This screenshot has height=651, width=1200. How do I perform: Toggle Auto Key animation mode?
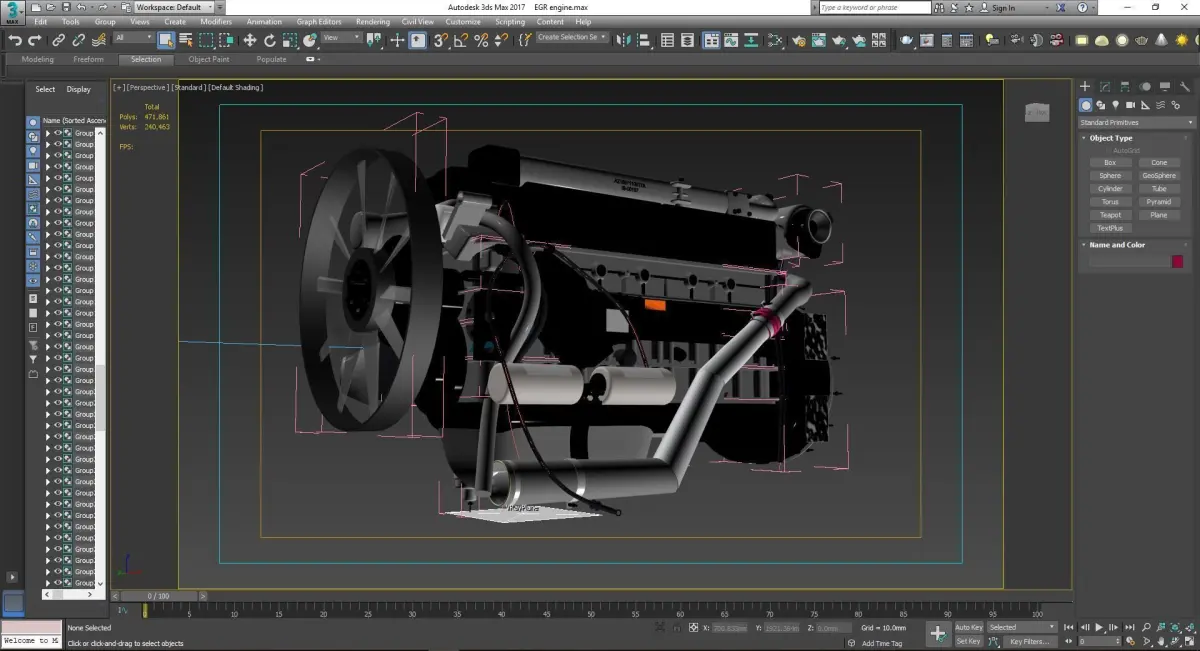[968, 627]
